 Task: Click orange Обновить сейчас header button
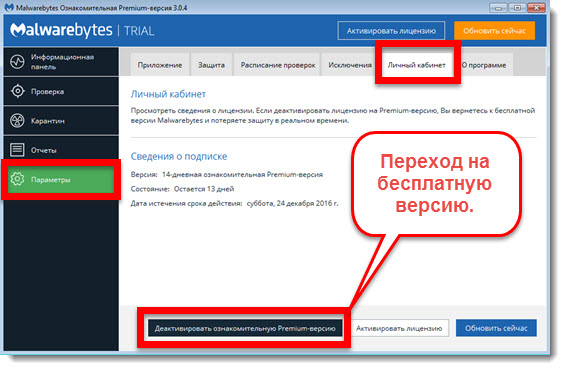pyautogui.click(x=494, y=31)
